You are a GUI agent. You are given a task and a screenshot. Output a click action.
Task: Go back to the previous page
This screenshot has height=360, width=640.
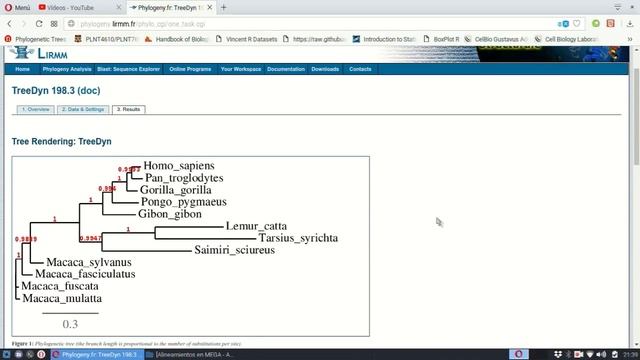(x=9, y=24)
